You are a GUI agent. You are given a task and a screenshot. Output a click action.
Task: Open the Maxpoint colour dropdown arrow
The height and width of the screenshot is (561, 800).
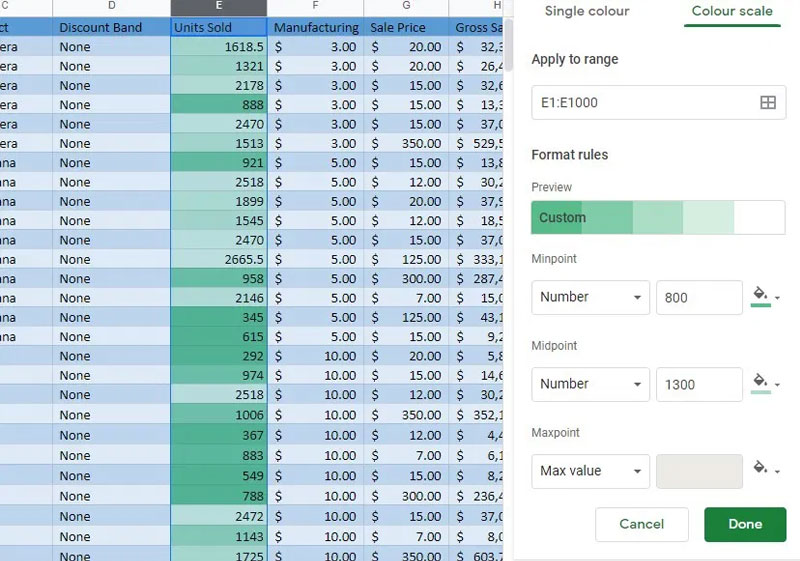778,471
